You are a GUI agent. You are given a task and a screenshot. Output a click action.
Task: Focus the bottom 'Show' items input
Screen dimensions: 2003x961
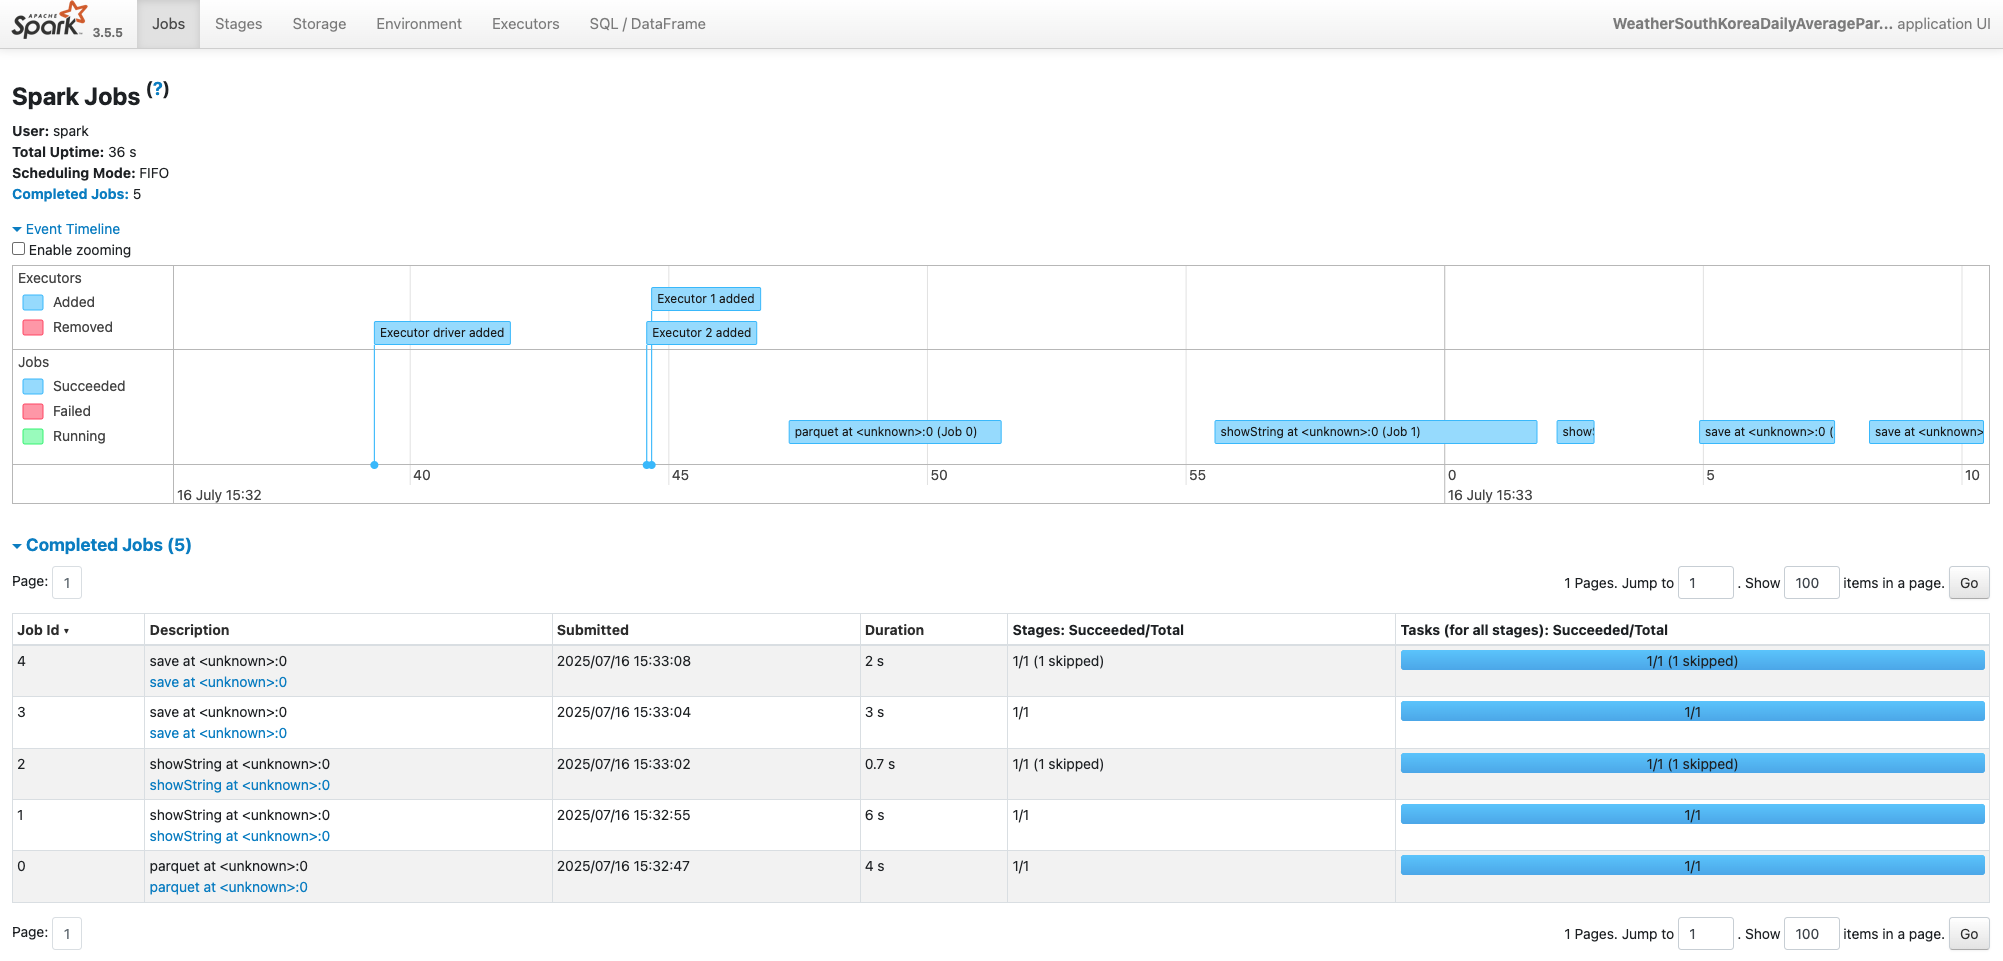[1811, 934]
